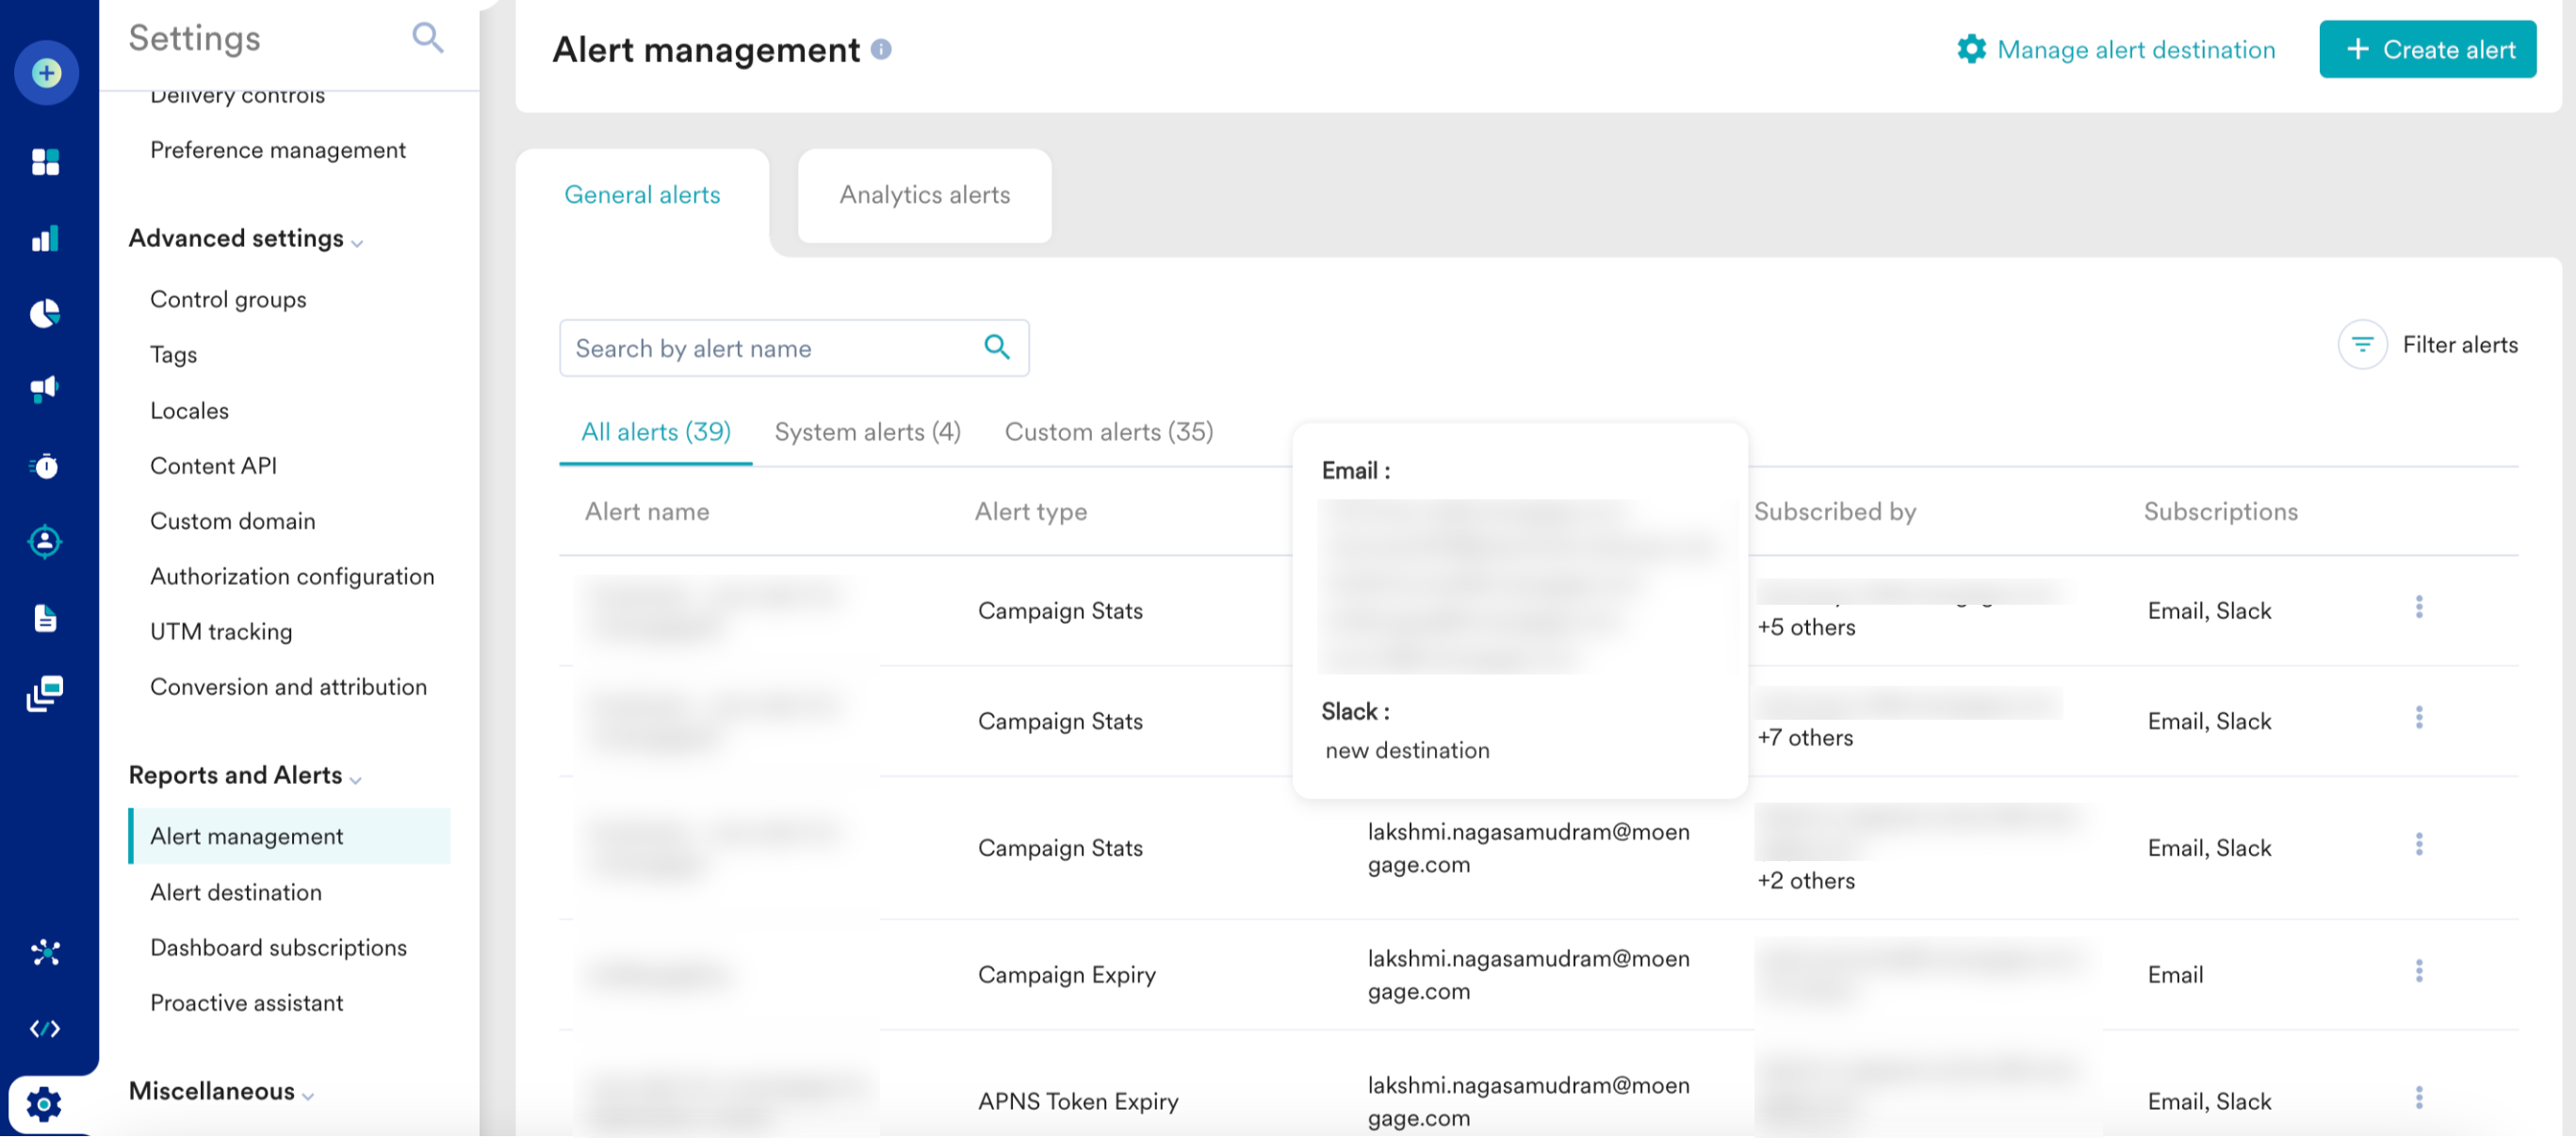The image size is (2576, 1138).
Task: Click the Create alert button
Action: point(2427,49)
